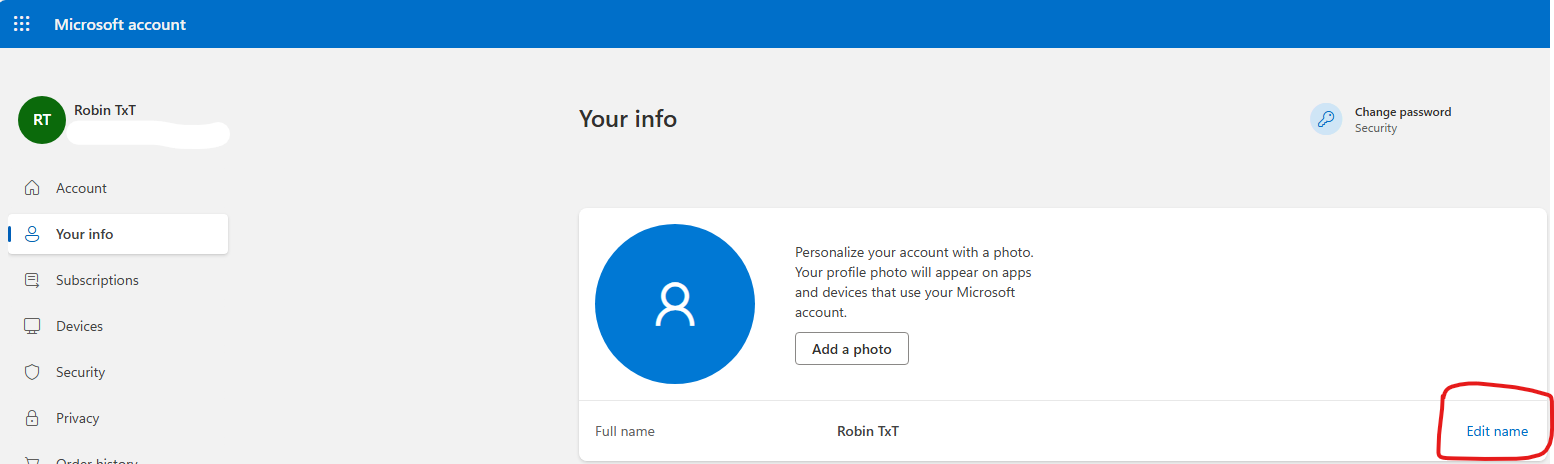Open the Account menu item
This screenshot has height=464, width=1554.
click(118, 188)
